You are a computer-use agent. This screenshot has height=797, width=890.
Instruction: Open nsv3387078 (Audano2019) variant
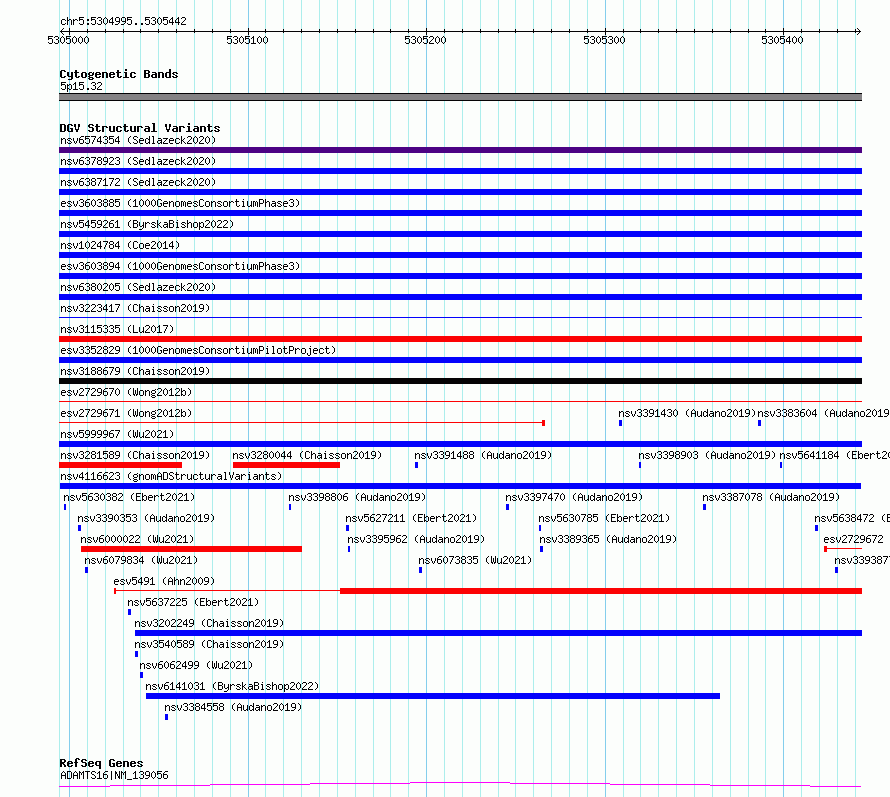tap(771, 497)
